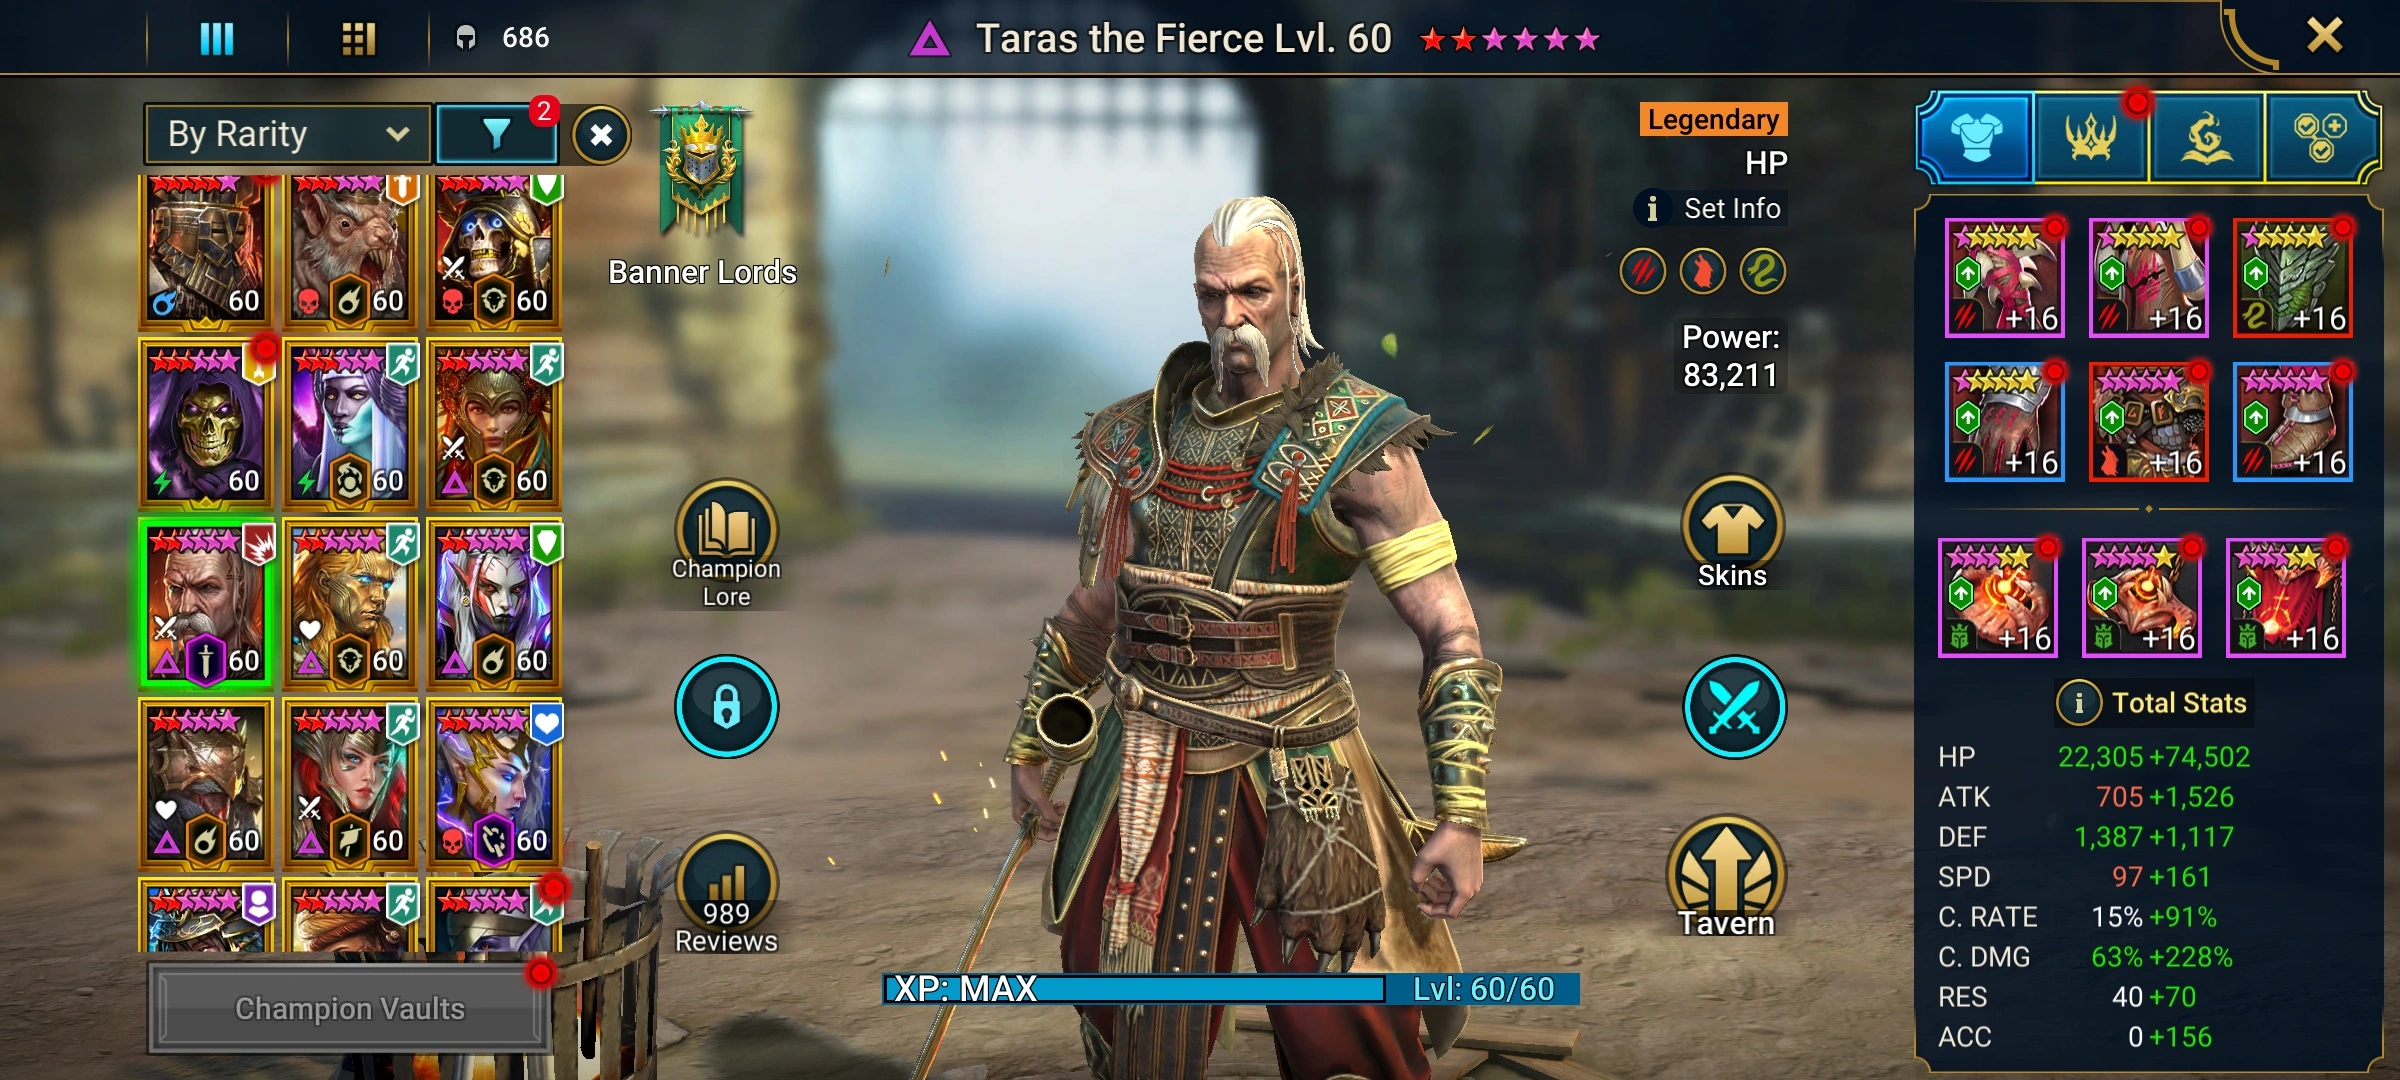Screen dimensions: 2400x1080
Task: Open the Skins shirt icon
Action: coord(1732,534)
